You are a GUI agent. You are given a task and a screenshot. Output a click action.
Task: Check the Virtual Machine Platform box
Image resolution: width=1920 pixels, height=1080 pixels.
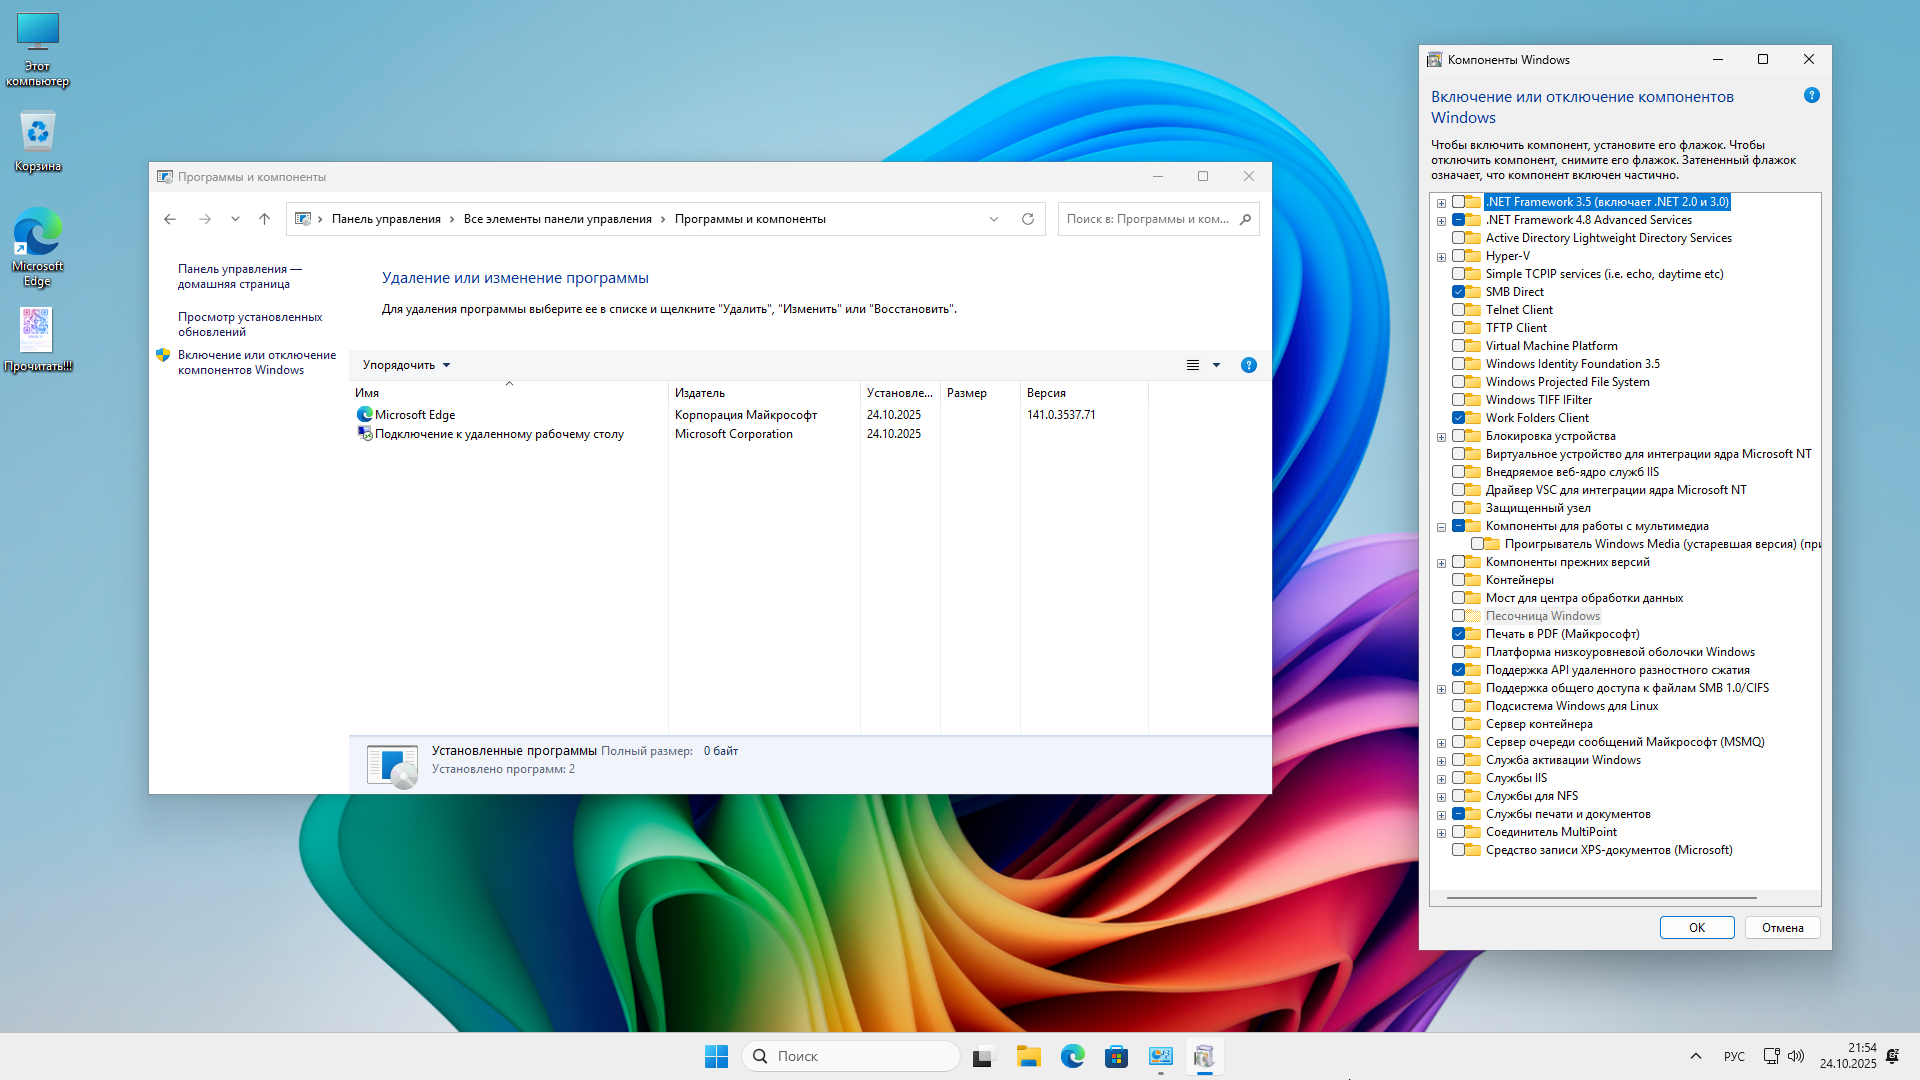click(x=1458, y=346)
